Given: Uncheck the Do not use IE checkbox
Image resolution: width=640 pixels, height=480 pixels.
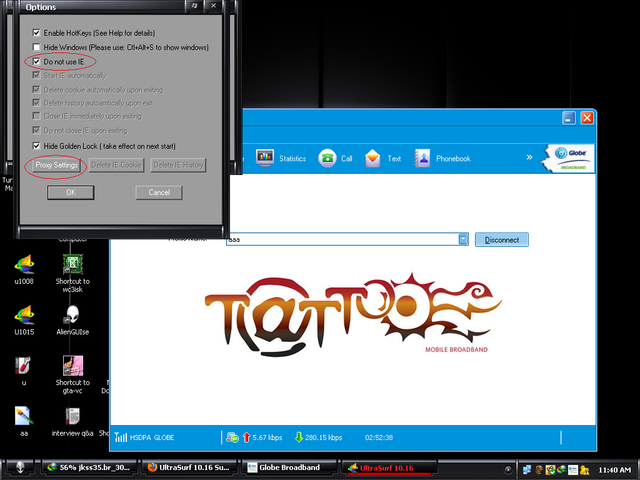Looking at the screenshot, I should [36, 61].
